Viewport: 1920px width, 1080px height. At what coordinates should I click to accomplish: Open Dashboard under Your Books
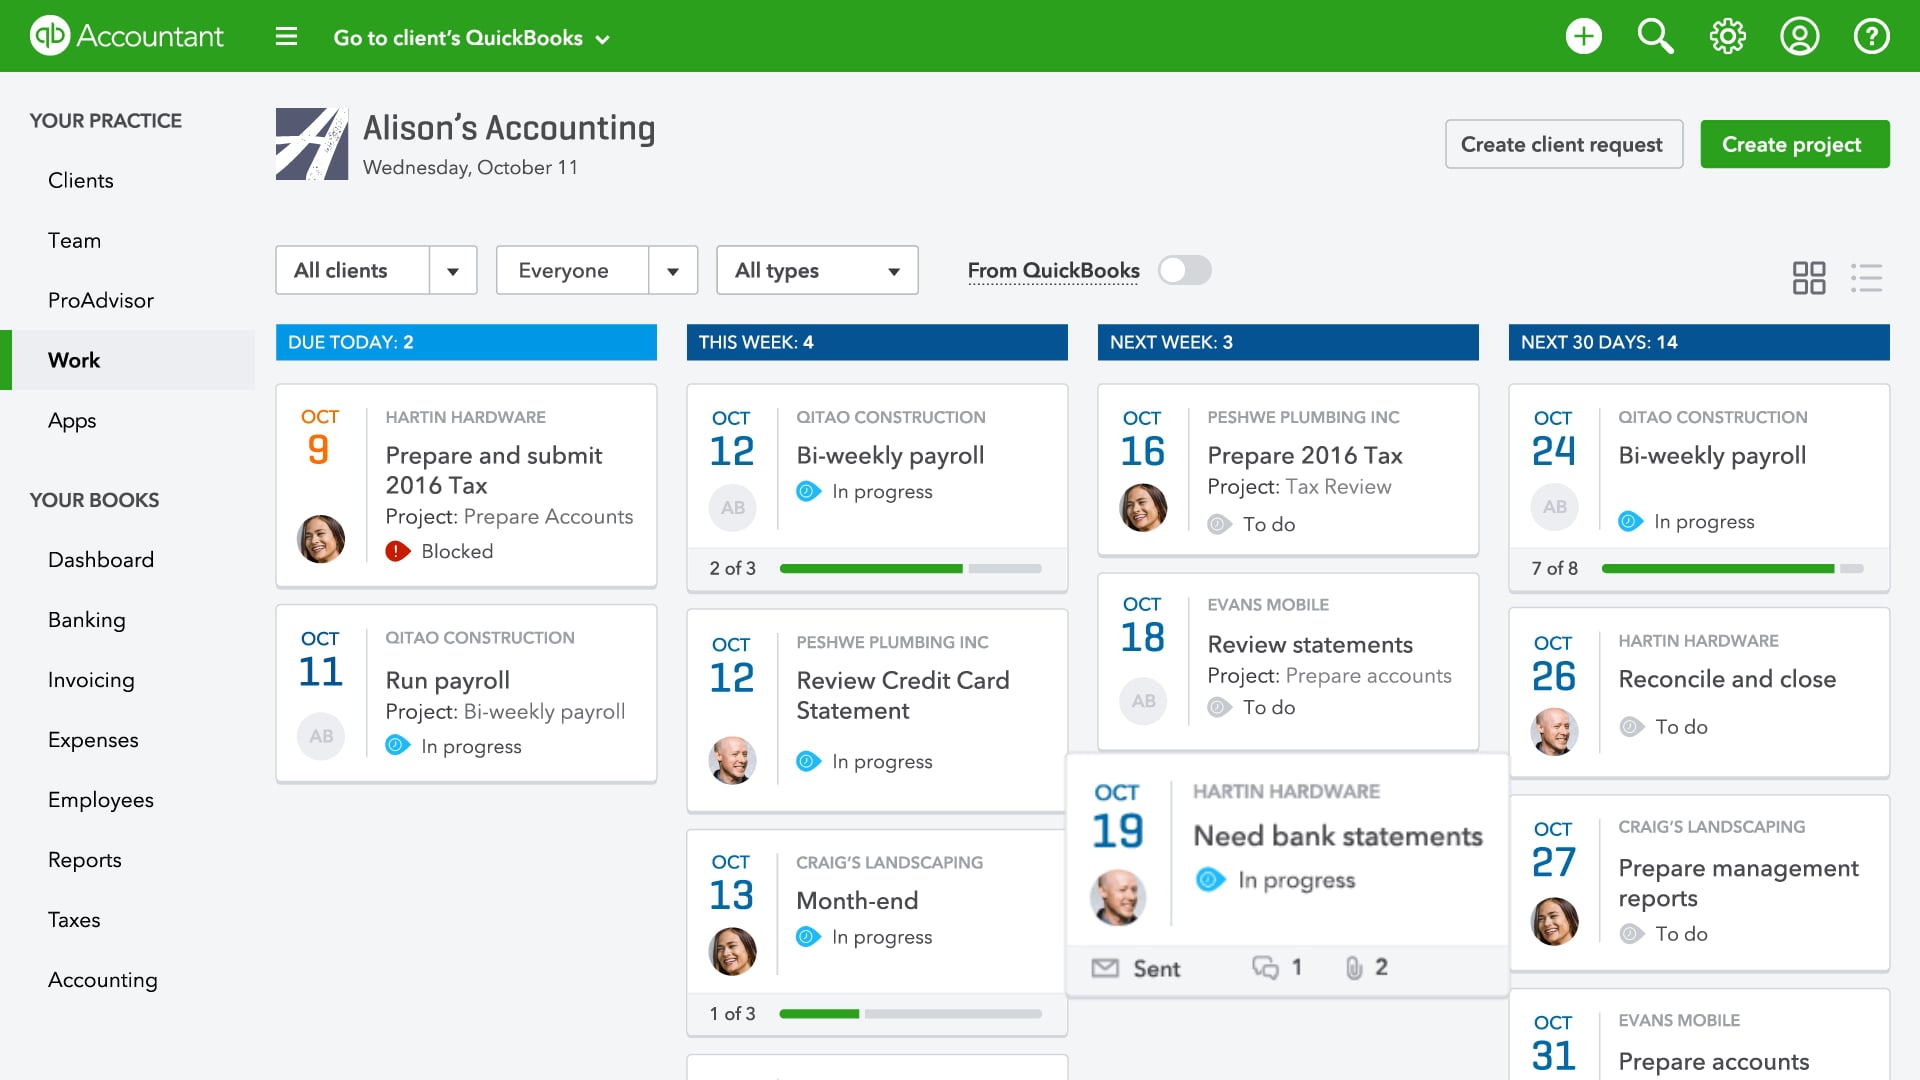tap(101, 559)
